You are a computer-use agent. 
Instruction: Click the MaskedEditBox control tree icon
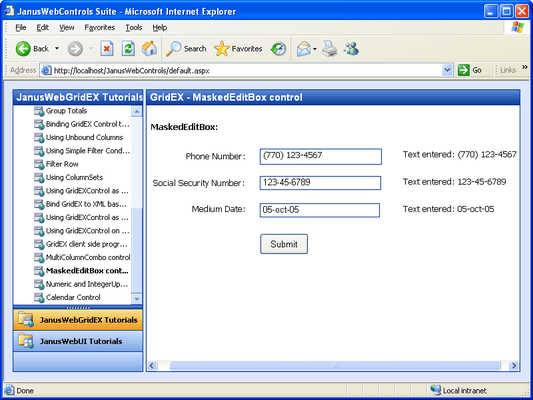[39, 271]
